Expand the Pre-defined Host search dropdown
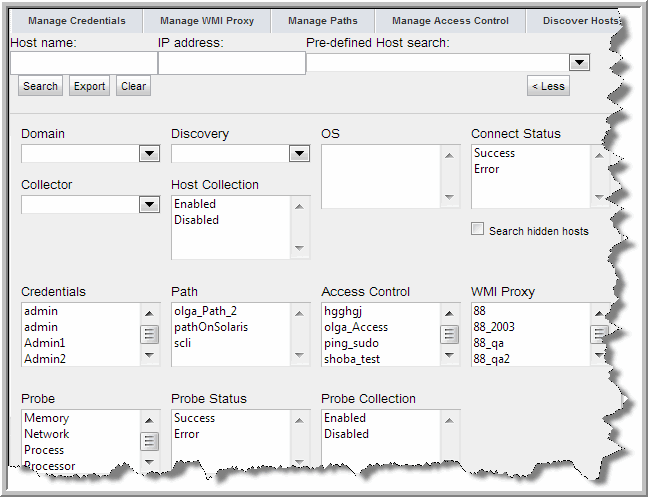 579,63
